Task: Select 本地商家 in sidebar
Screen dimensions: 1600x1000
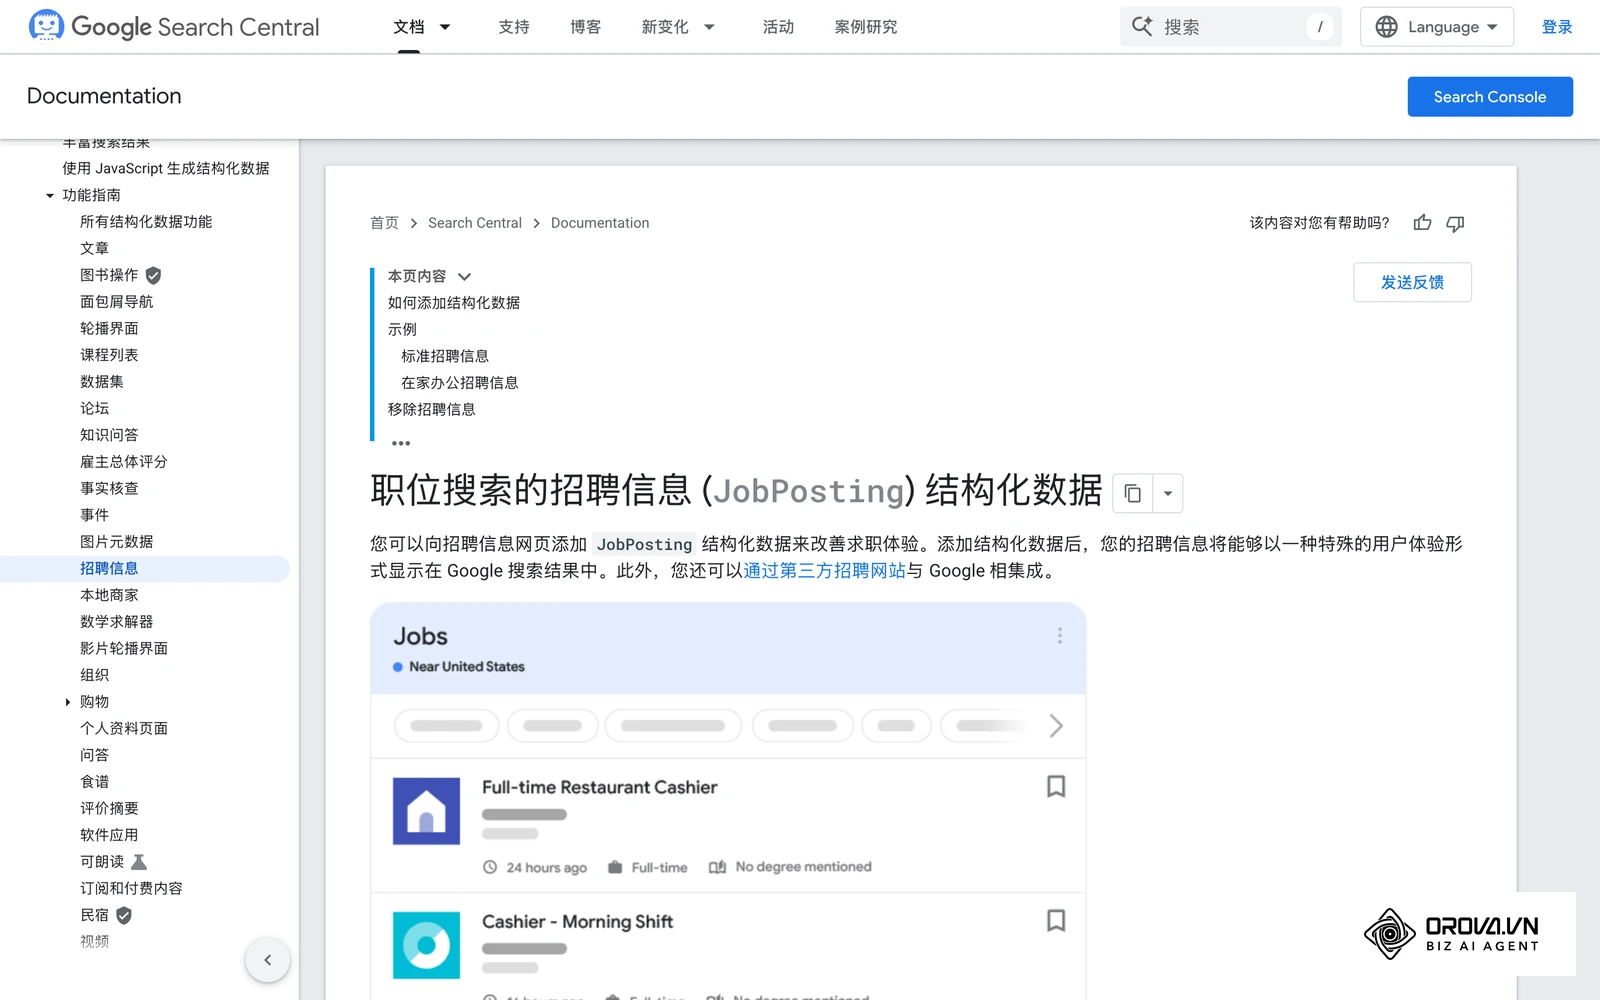Action: tap(109, 595)
